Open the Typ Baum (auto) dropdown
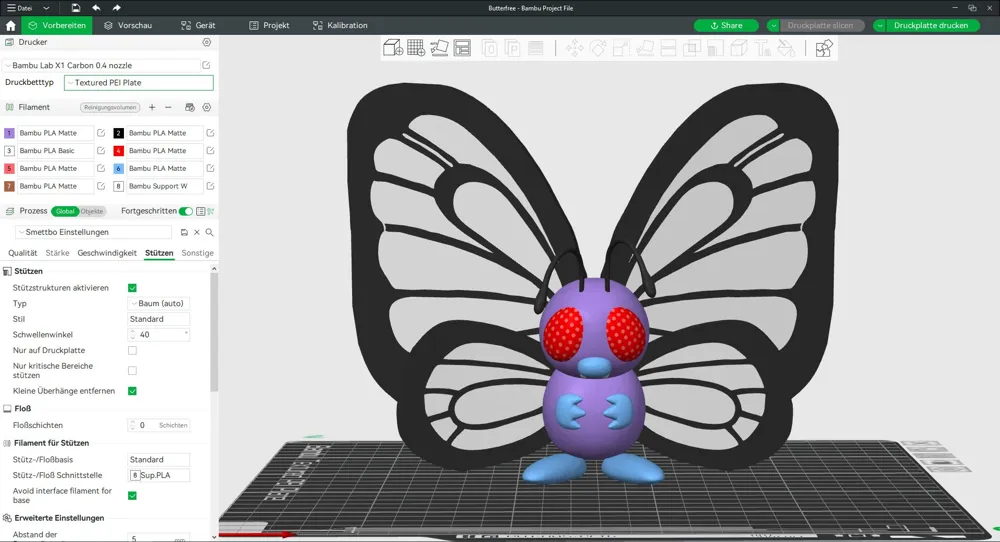The width and height of the screenshot is (1000, 542). (159, 304)
